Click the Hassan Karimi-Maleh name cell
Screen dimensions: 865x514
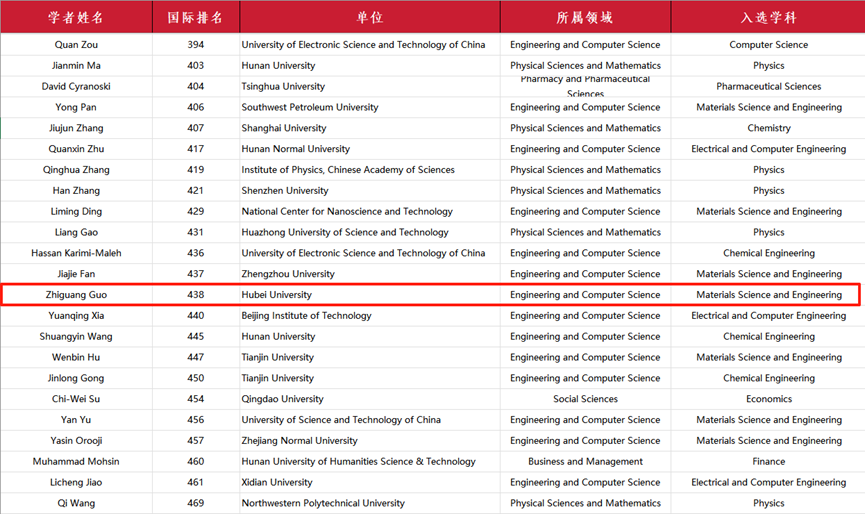tap(76, 253)
